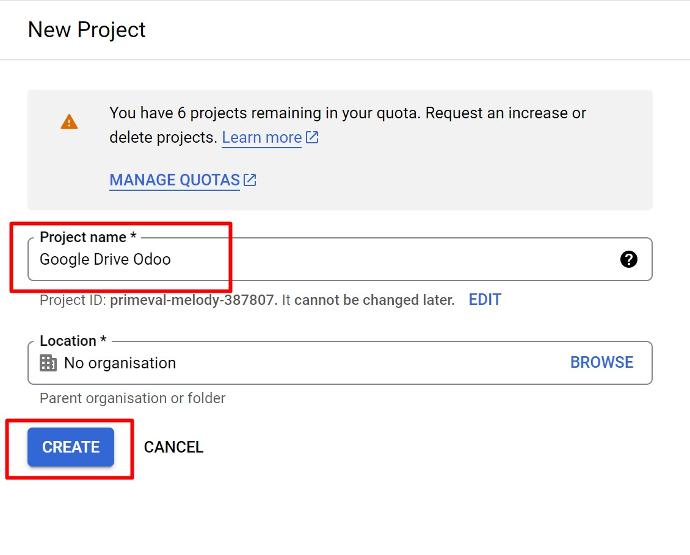Viewport: 690px width, 555px height.
Task: Open the MANAGE QUOTAS link
Action: 175,180
